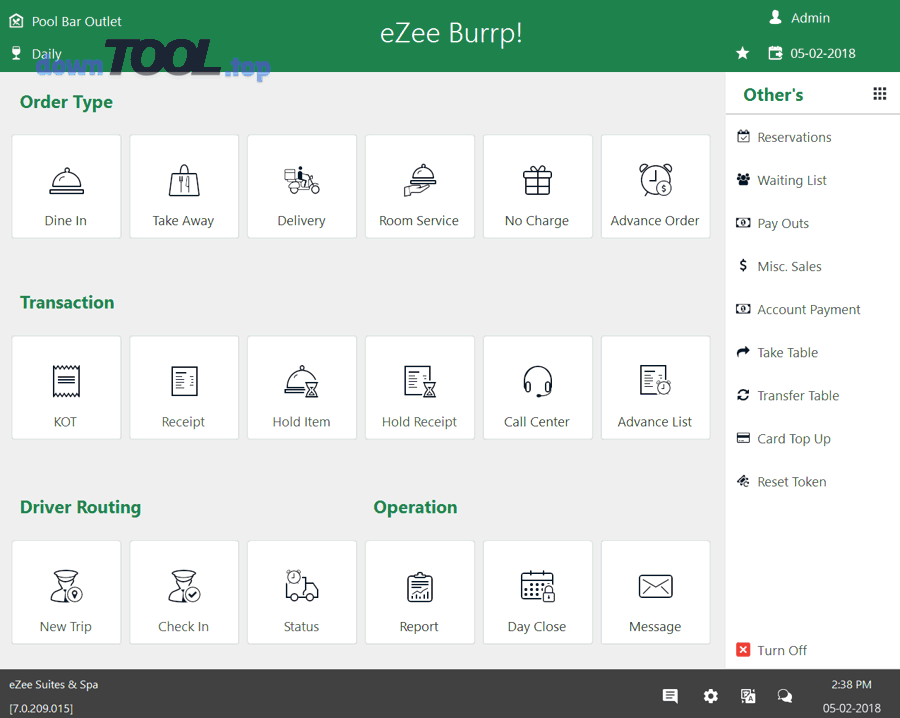Screen dimensions: 900x718
Task: Click version text [7.0.209.015]
Action: pyautogui.click(x=41, y=708)
